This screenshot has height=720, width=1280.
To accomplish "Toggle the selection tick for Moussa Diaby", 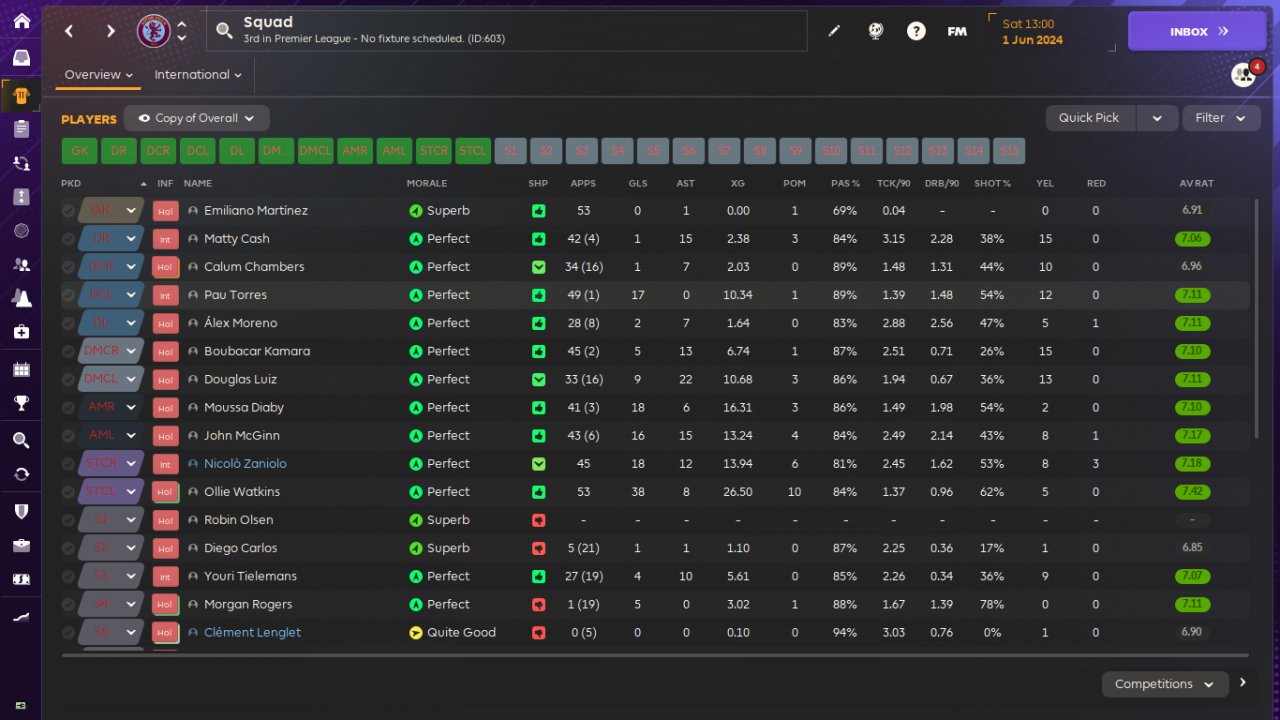I will pos(68,407).
